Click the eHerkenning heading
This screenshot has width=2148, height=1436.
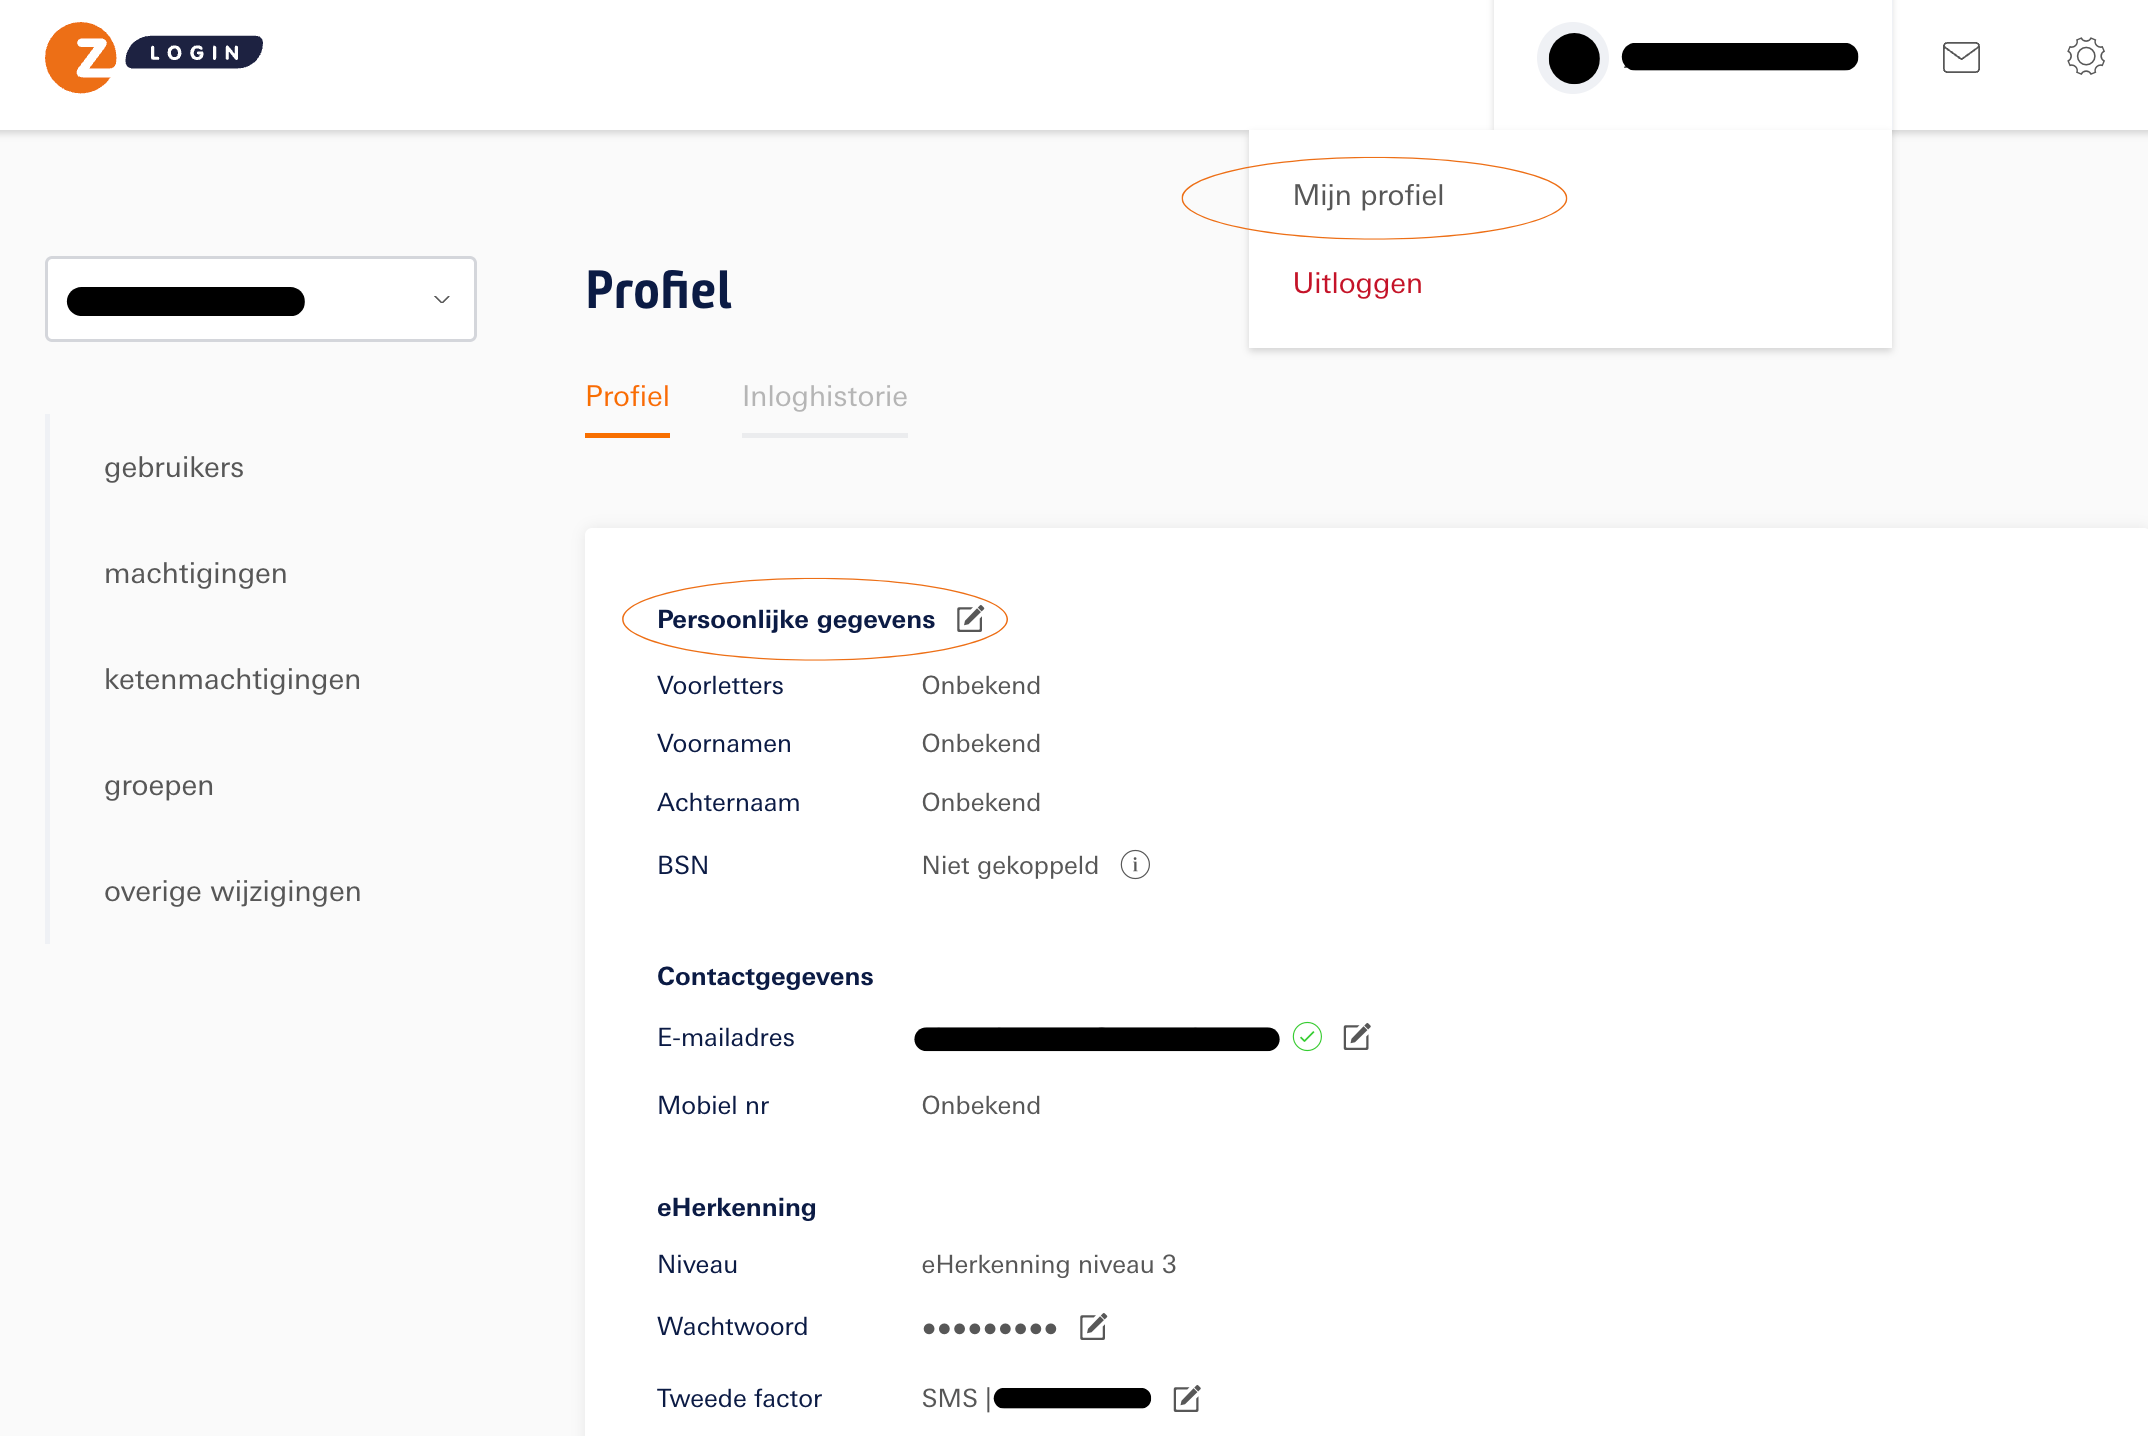tap(736, 1207)
